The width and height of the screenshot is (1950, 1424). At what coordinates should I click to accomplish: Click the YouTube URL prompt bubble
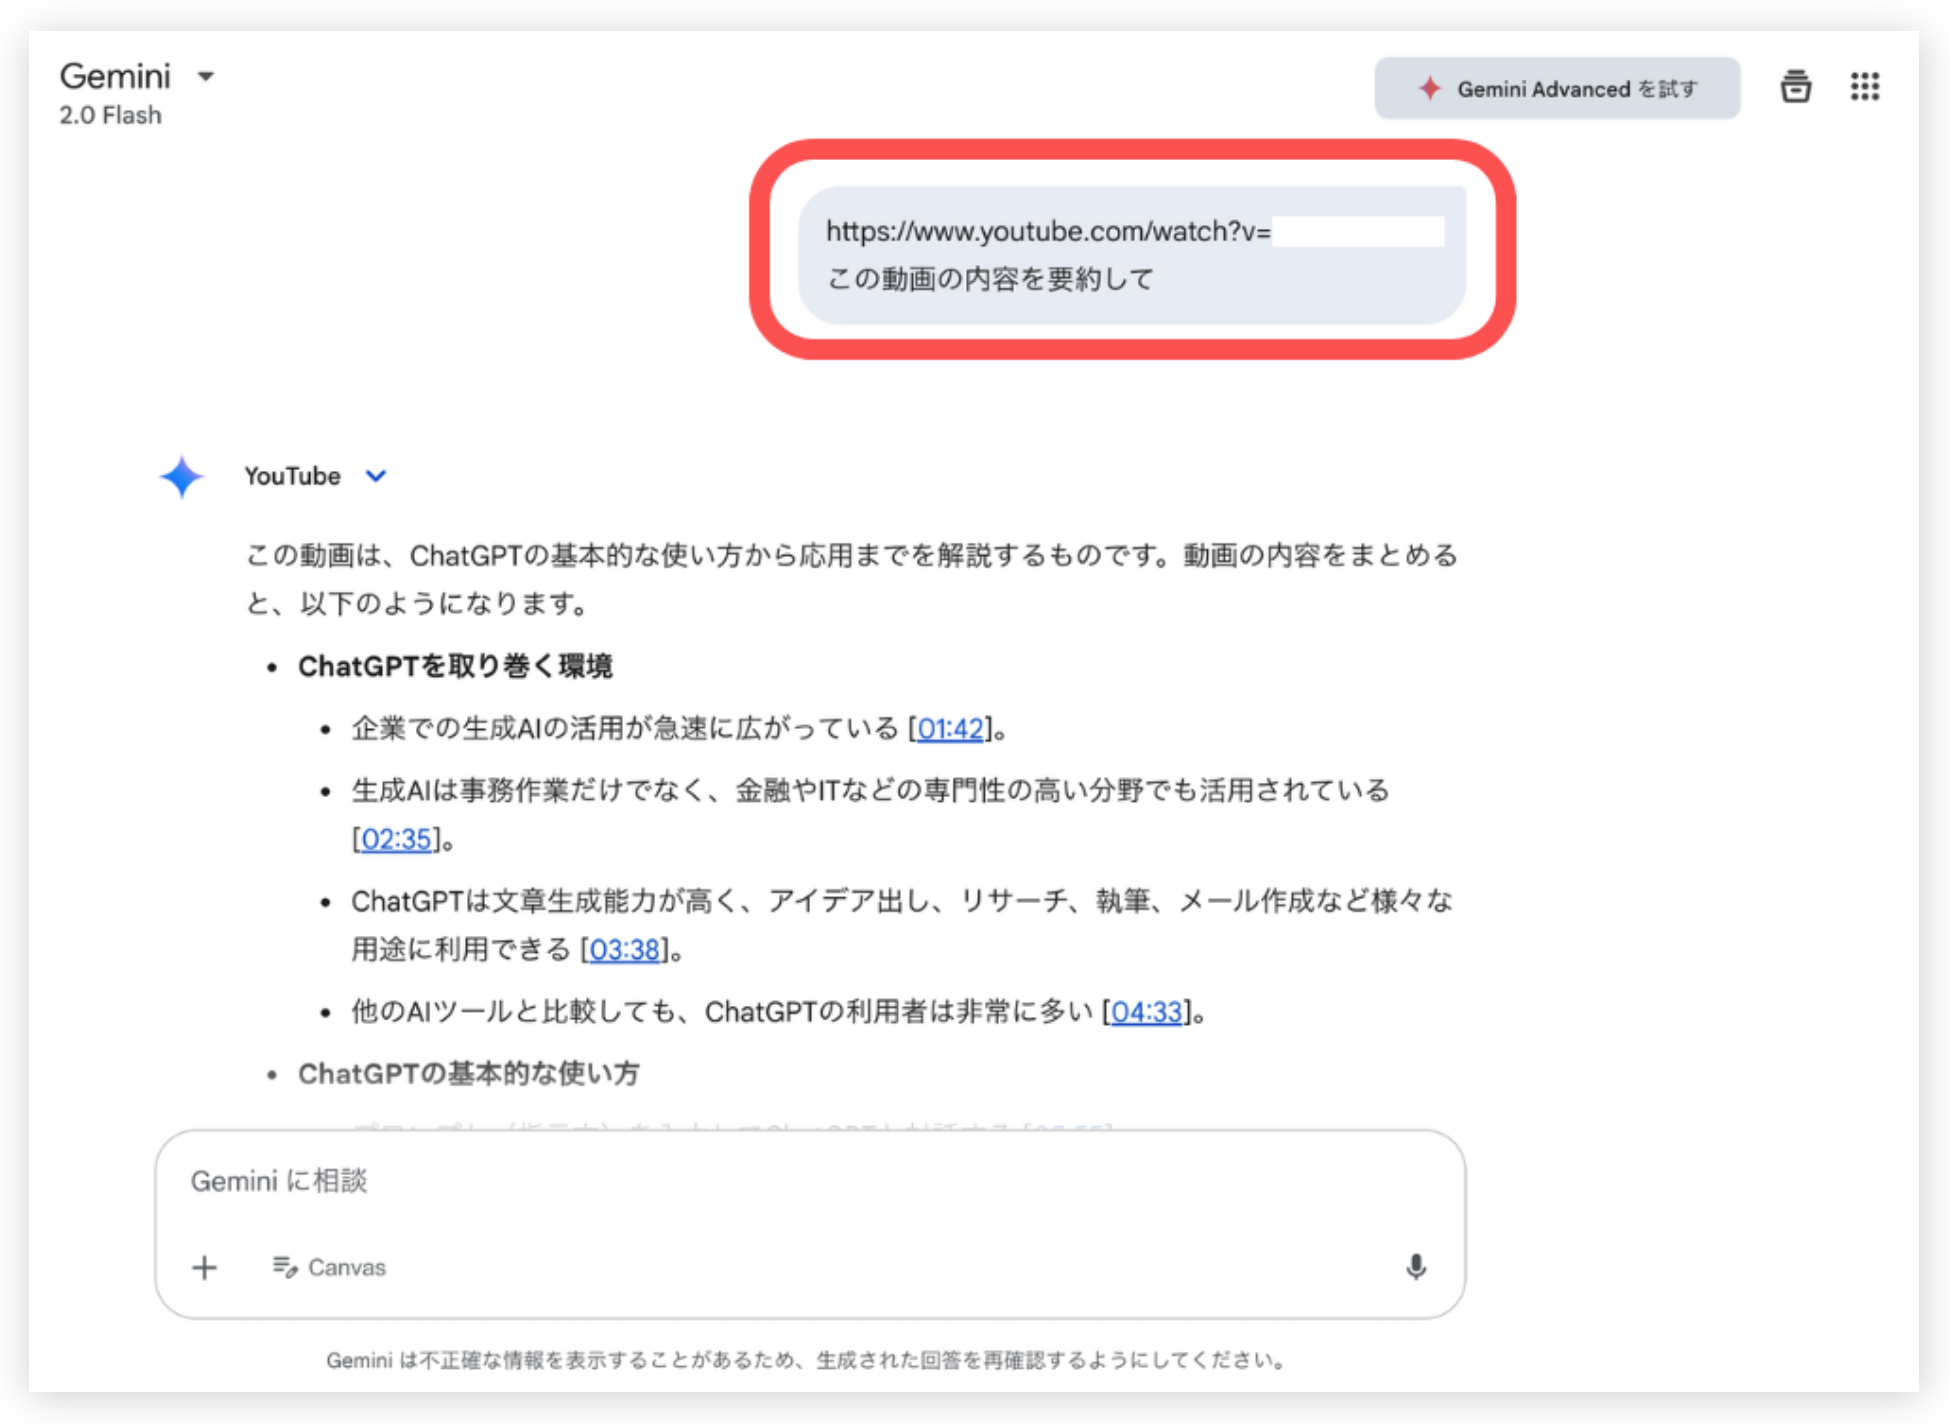1131,255
